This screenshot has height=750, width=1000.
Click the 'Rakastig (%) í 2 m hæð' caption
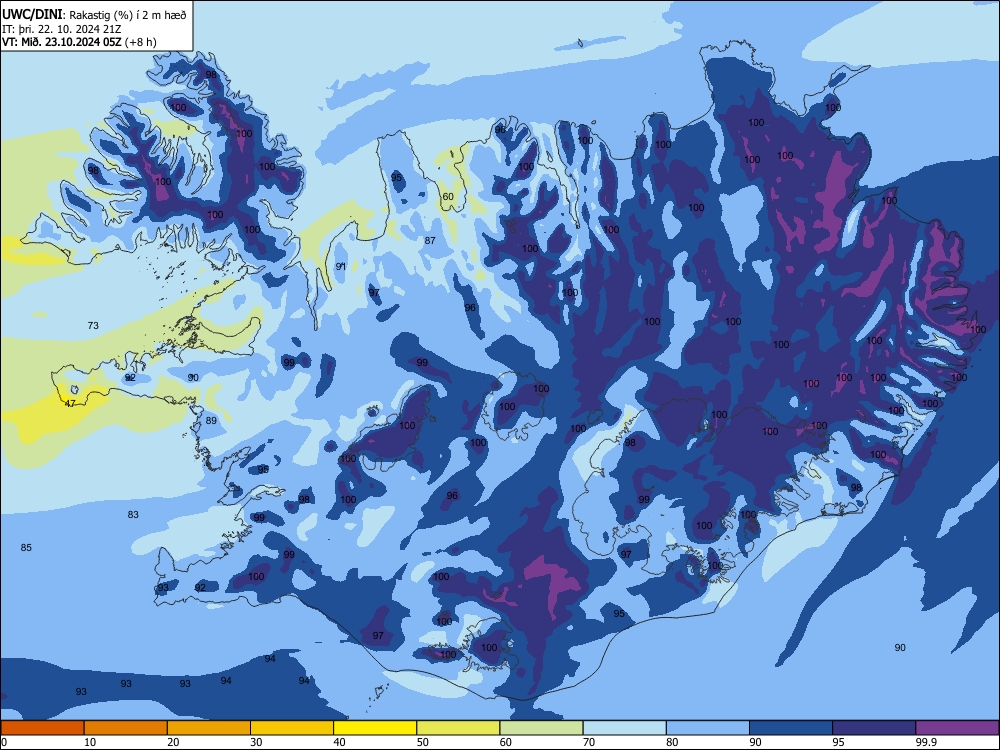[x=128, y=15]
